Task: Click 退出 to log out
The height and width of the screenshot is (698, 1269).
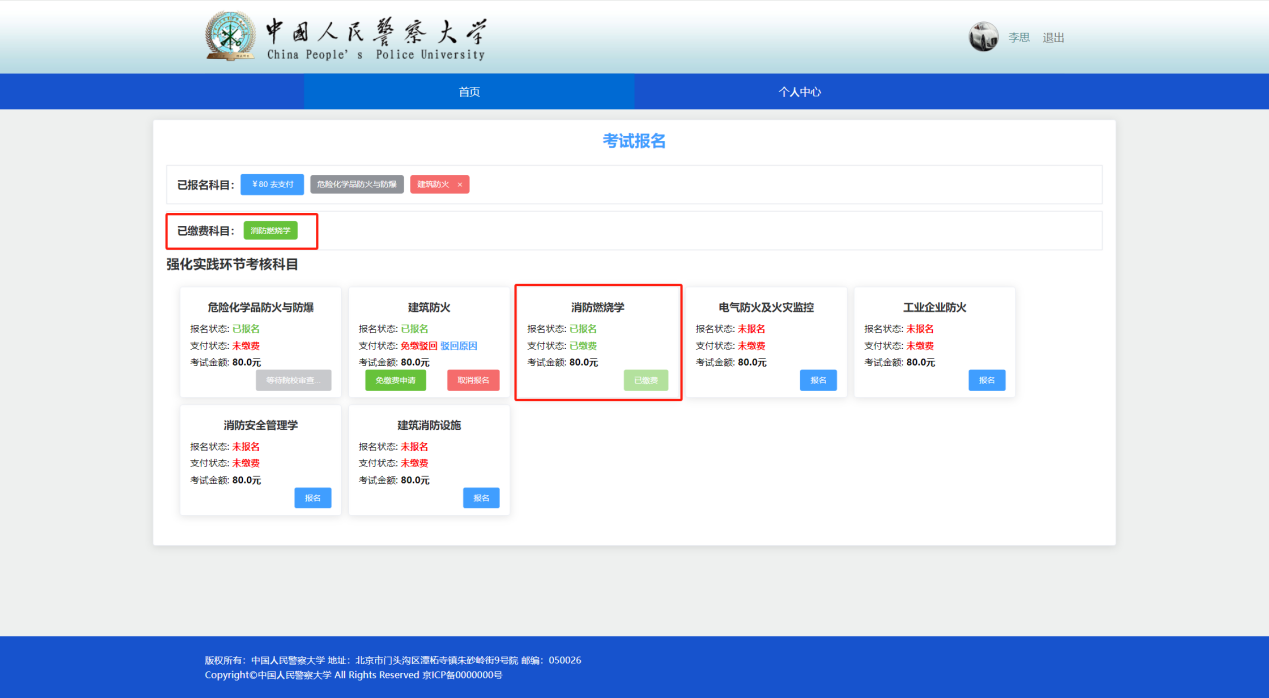Action: (1053, 38)
